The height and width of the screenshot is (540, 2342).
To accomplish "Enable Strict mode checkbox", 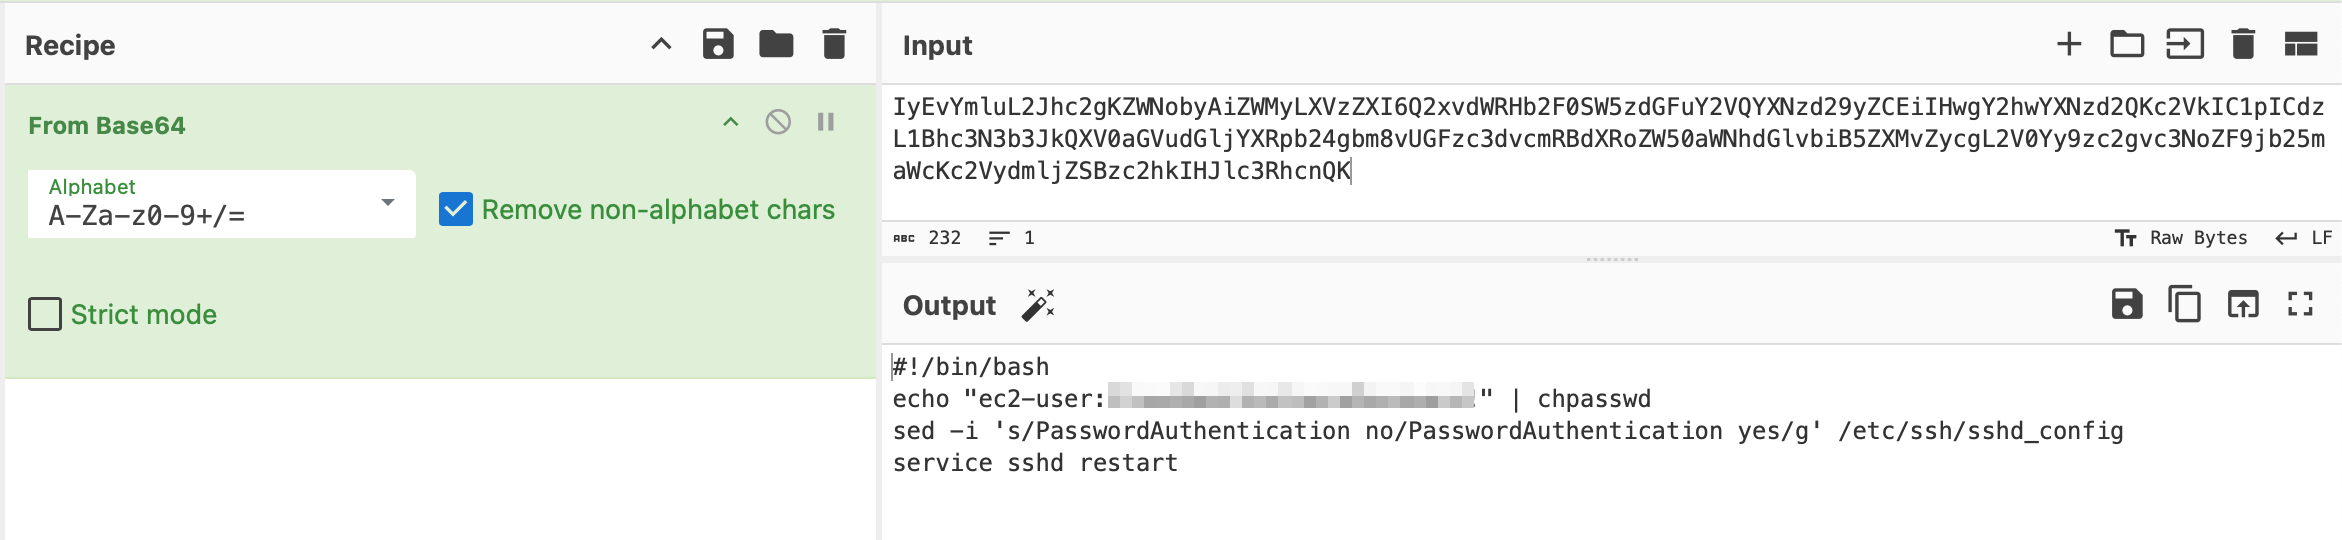I will pos(45,314).
